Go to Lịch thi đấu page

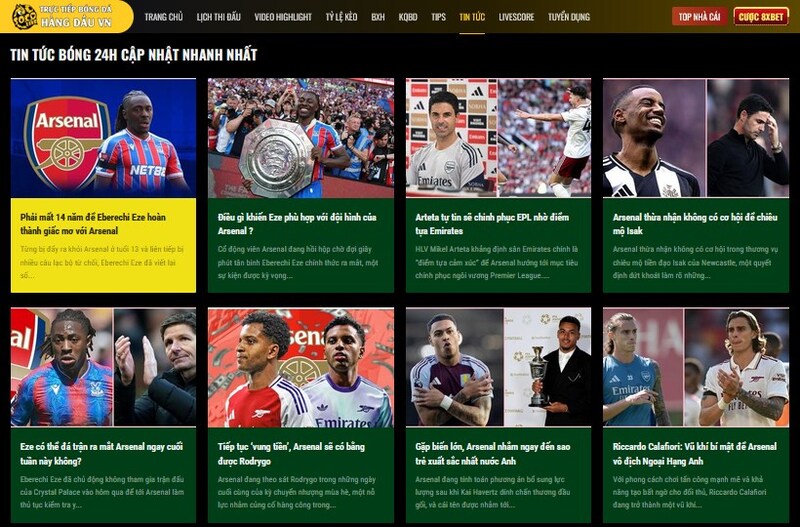tap(218, 17)
